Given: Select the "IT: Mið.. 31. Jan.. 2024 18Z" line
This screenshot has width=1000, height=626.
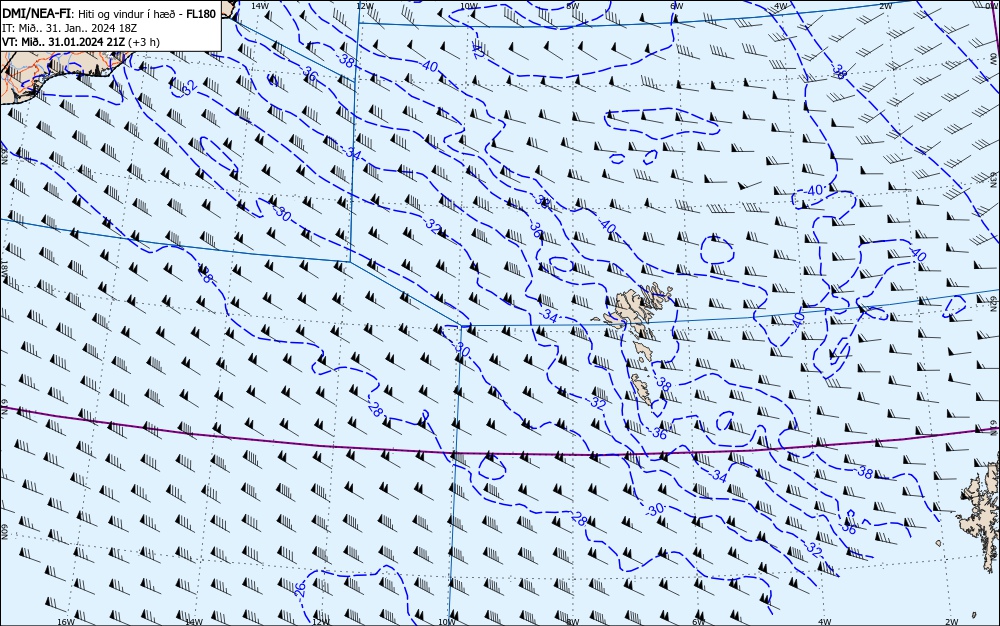Looking at the screenshot, I should point(70,28).
